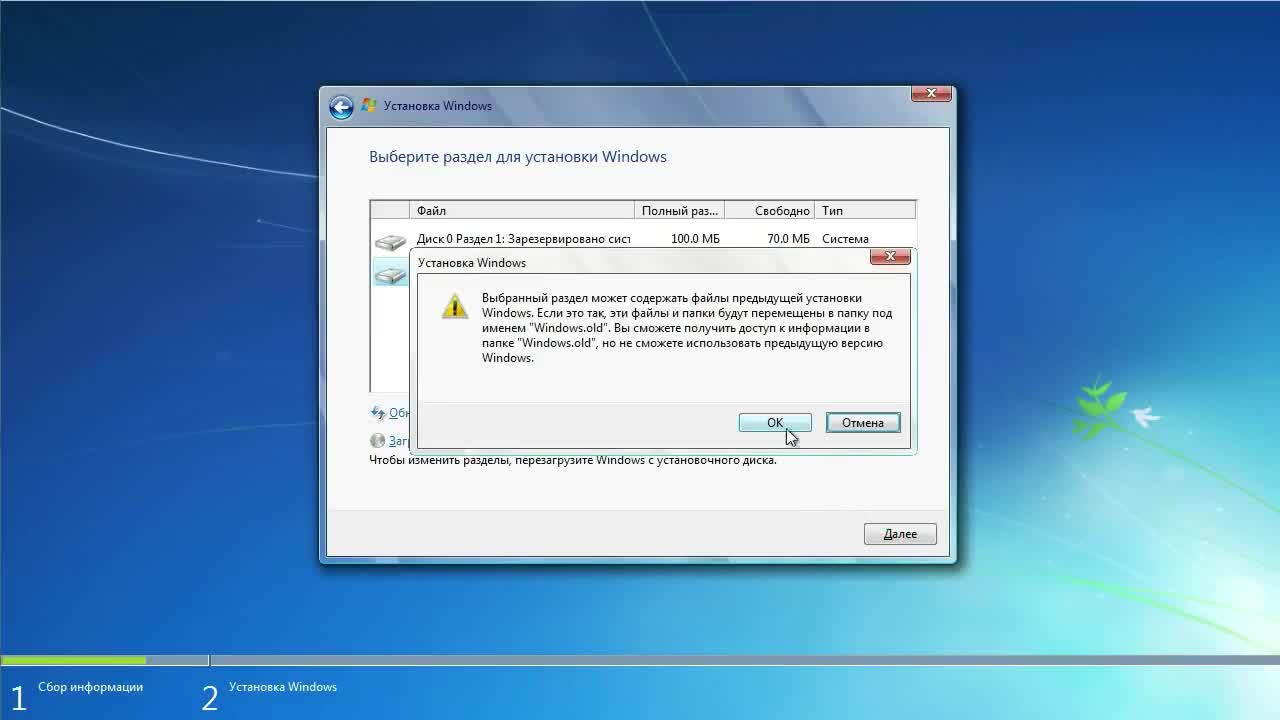Click the second partition's drive icon
The image size is (1280, 720).
tap(390, 275)
